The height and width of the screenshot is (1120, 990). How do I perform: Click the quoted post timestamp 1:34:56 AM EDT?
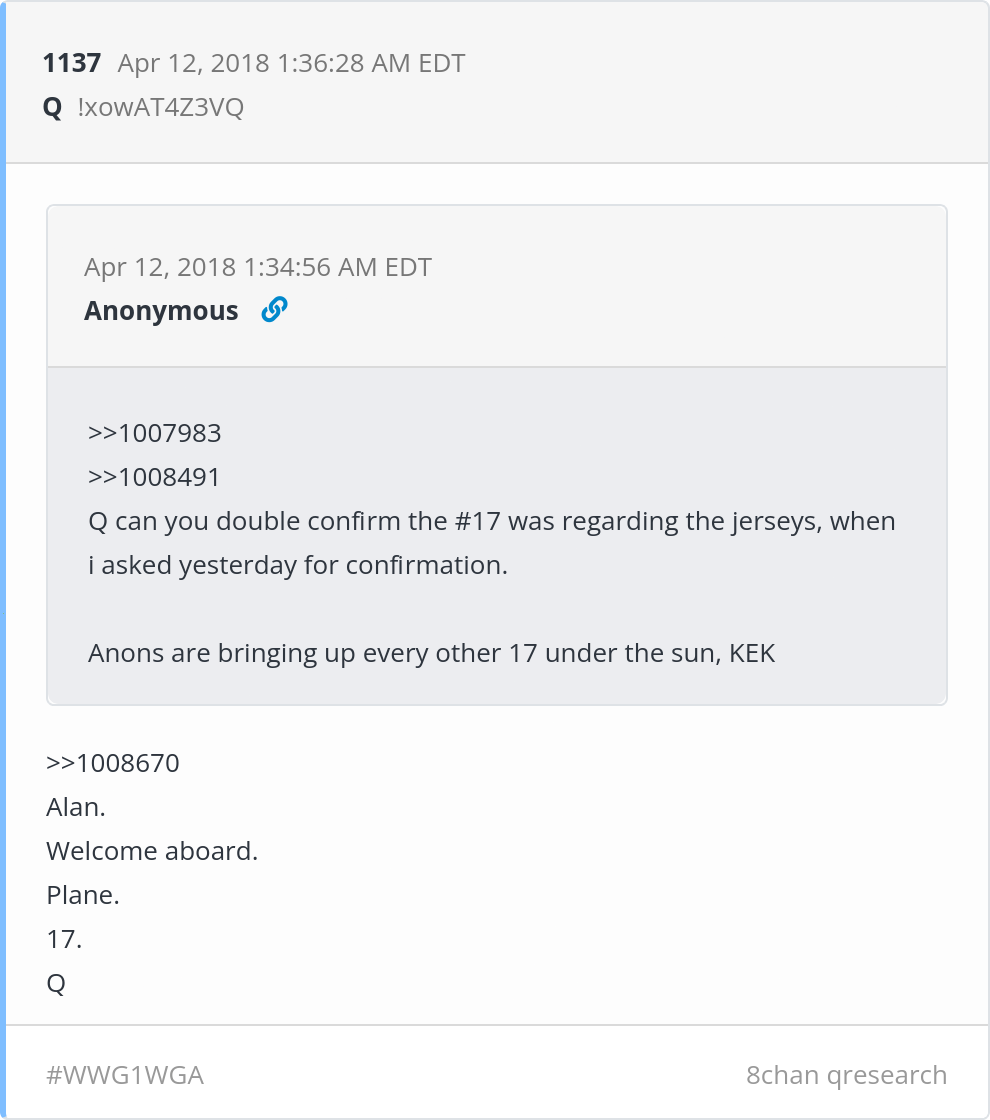pyautogui.click(x=258, y=267)
